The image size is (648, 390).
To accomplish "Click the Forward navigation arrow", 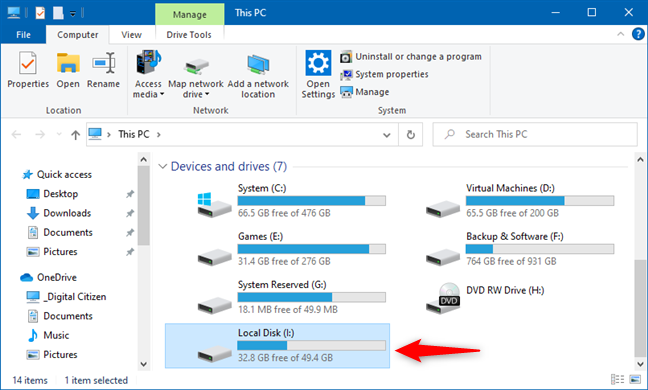I will [40, 134].
